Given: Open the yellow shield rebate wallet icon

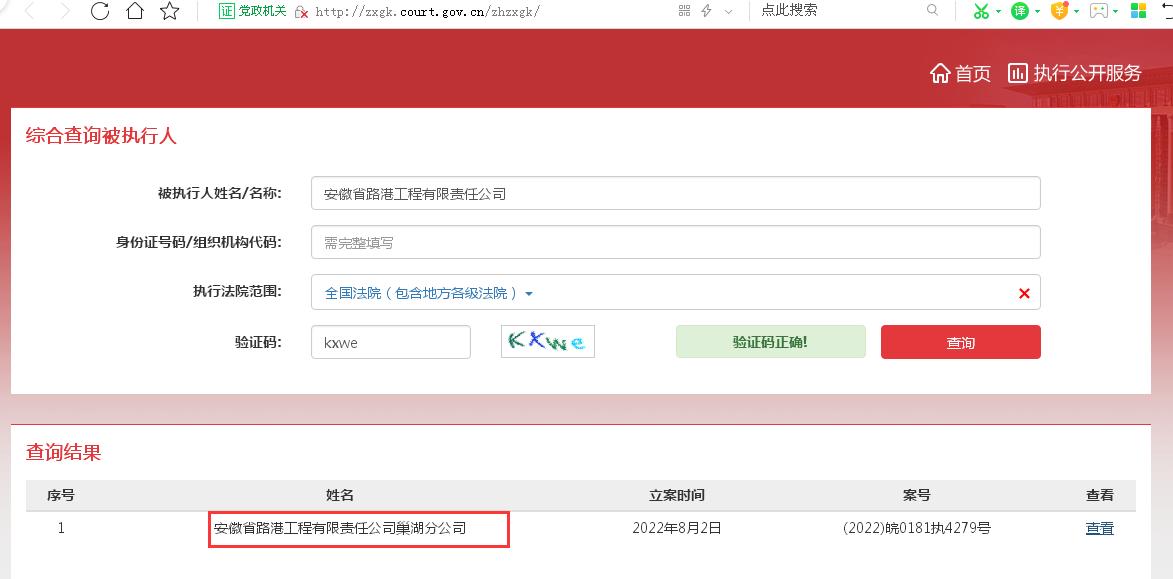Looking at the screenshot, I should coord(1060,10).
